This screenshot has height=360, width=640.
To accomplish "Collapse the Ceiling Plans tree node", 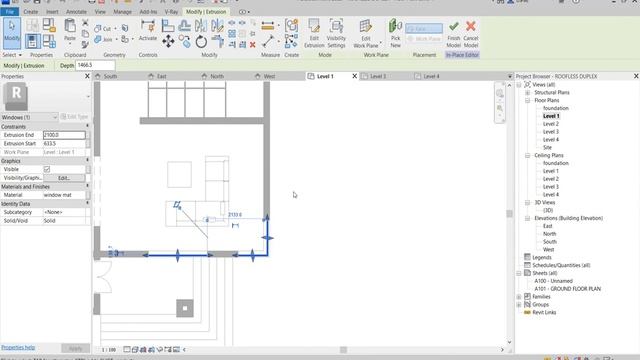I will [x=527, y=156].
